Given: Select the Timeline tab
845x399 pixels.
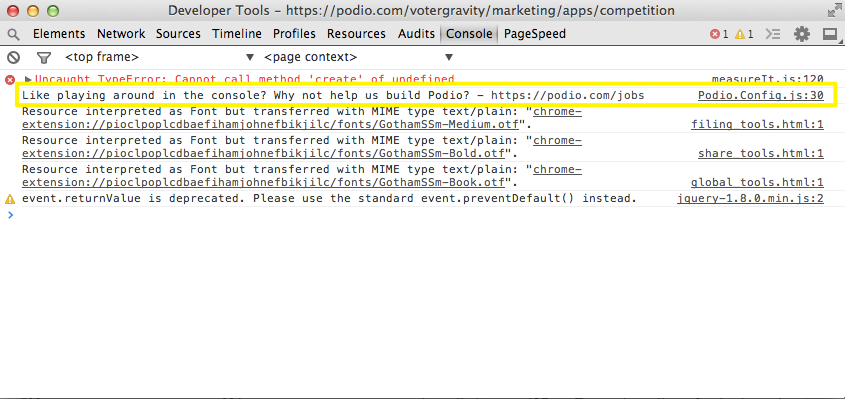Looking at the screenshot, I should pyautogui.click(x=237, y=34).
